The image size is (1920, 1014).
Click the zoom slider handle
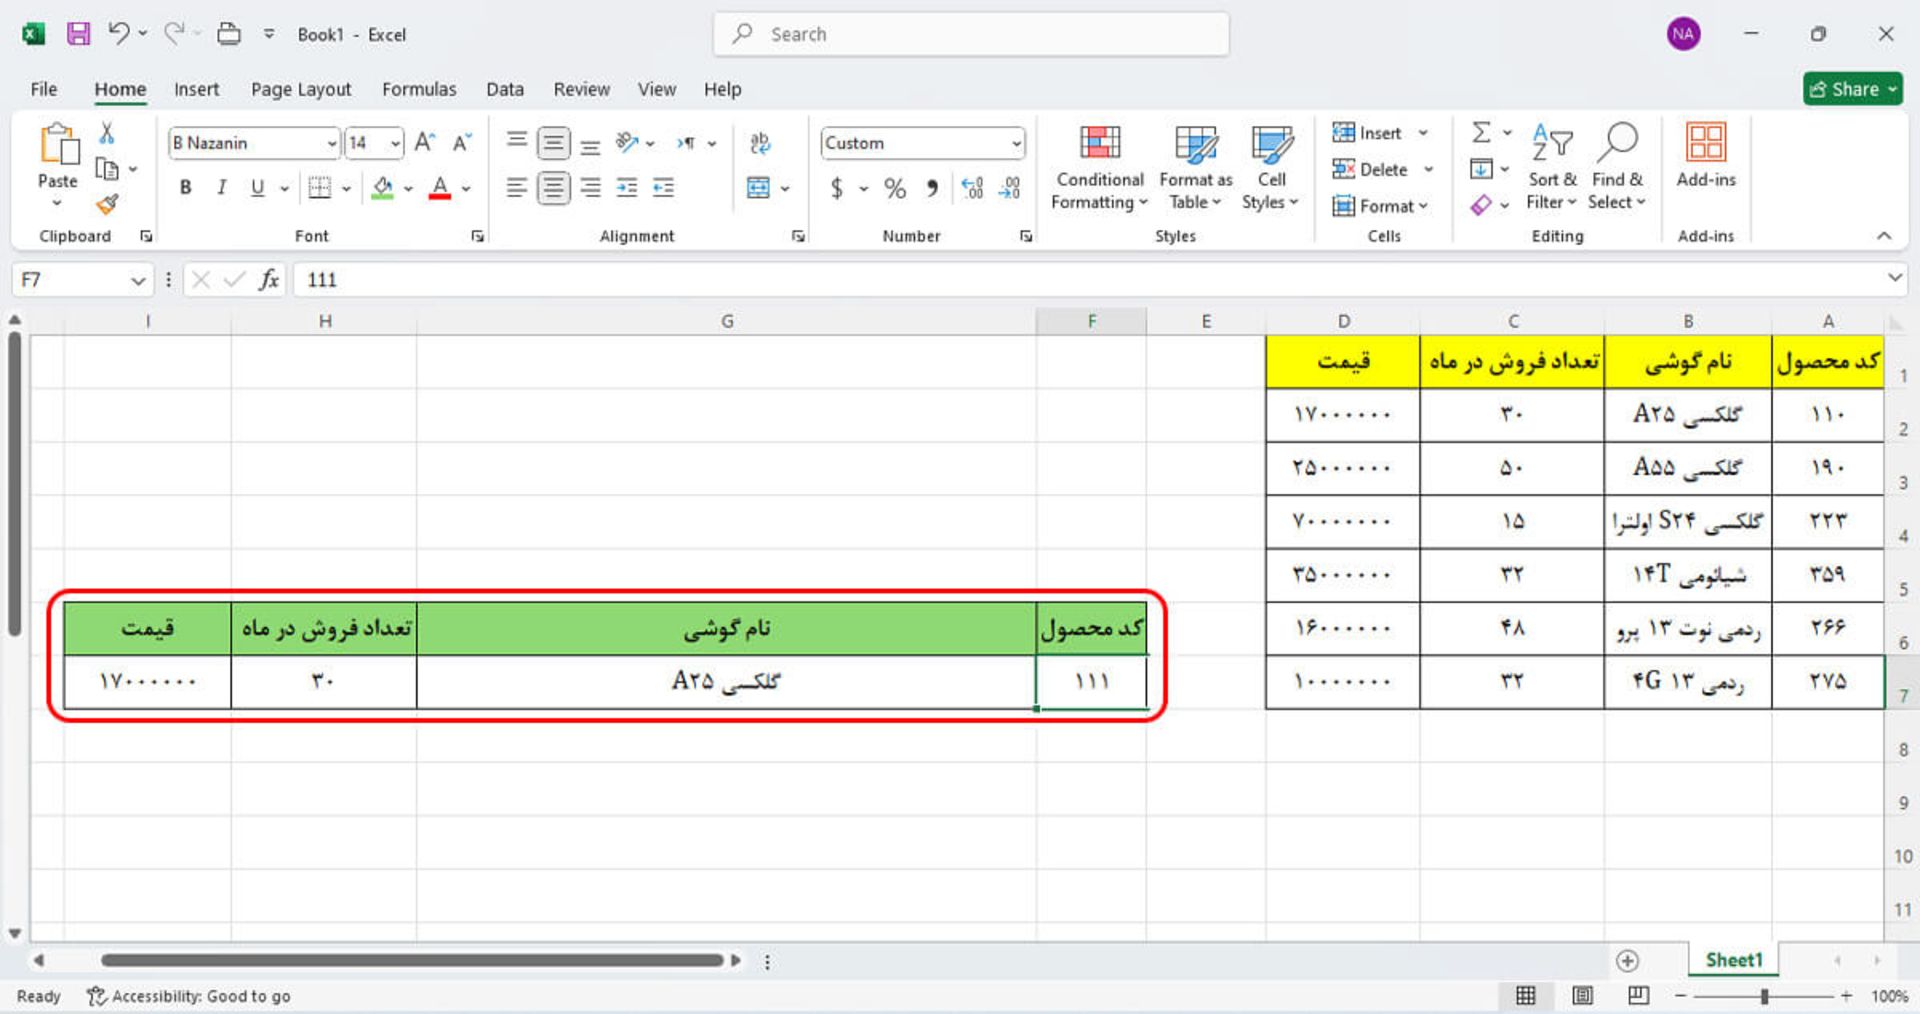click(1765, 996)
